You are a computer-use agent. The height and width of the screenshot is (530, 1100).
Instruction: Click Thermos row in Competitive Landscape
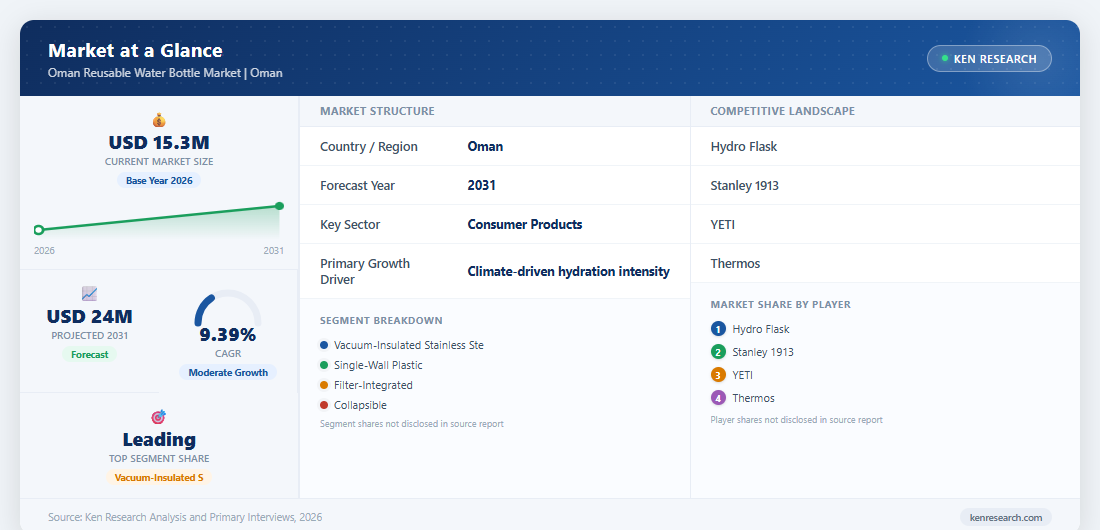885,263
